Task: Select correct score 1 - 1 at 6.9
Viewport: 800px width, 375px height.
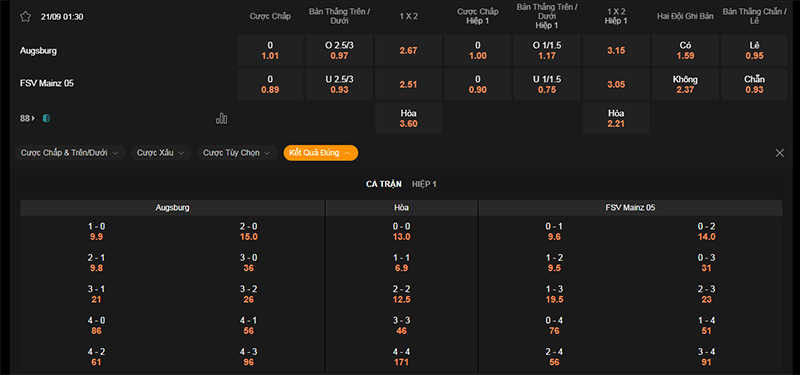Action: [402, 263]
